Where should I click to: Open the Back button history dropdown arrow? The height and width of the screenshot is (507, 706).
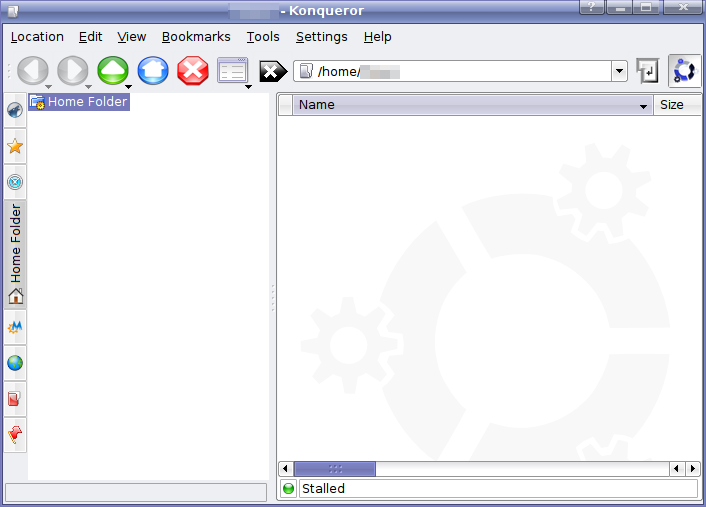pos(48,86)
